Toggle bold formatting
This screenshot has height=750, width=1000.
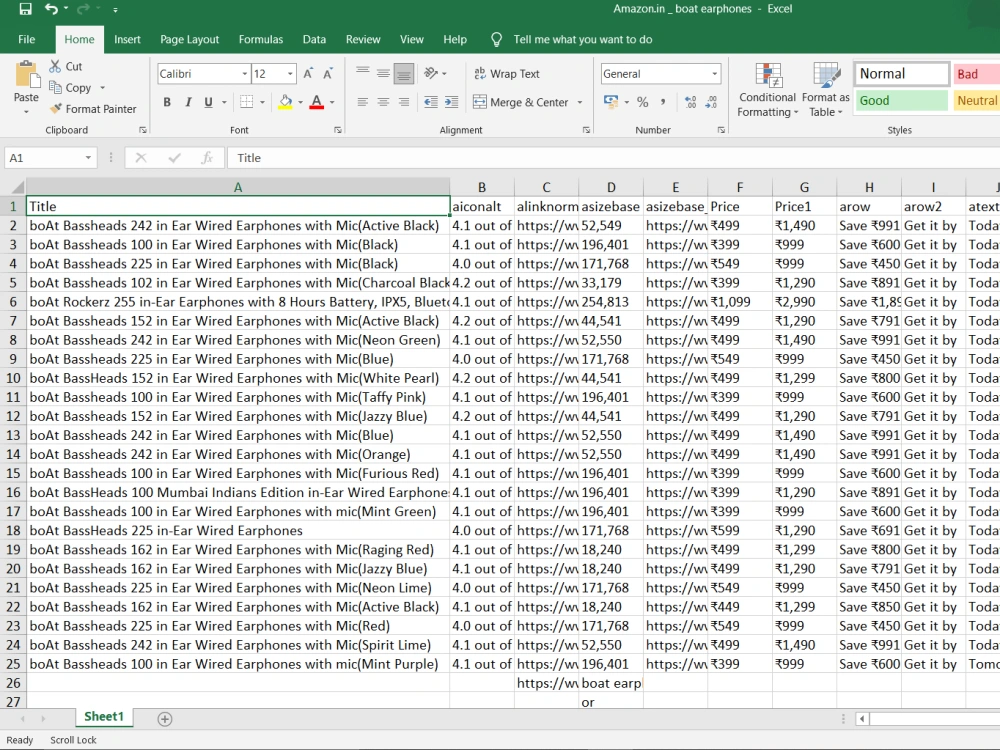pyautogui.click(x=167, y=102)
